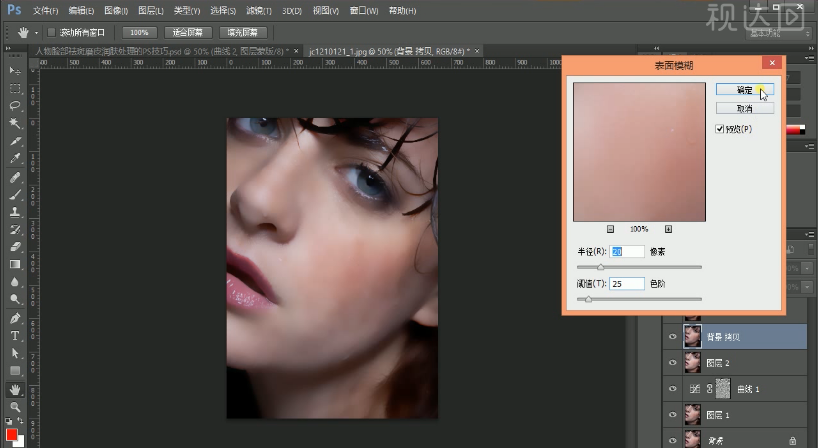Select the Rectangle shape tool
This screenshot has height=448, width=818.
click(x=15, y=371)
